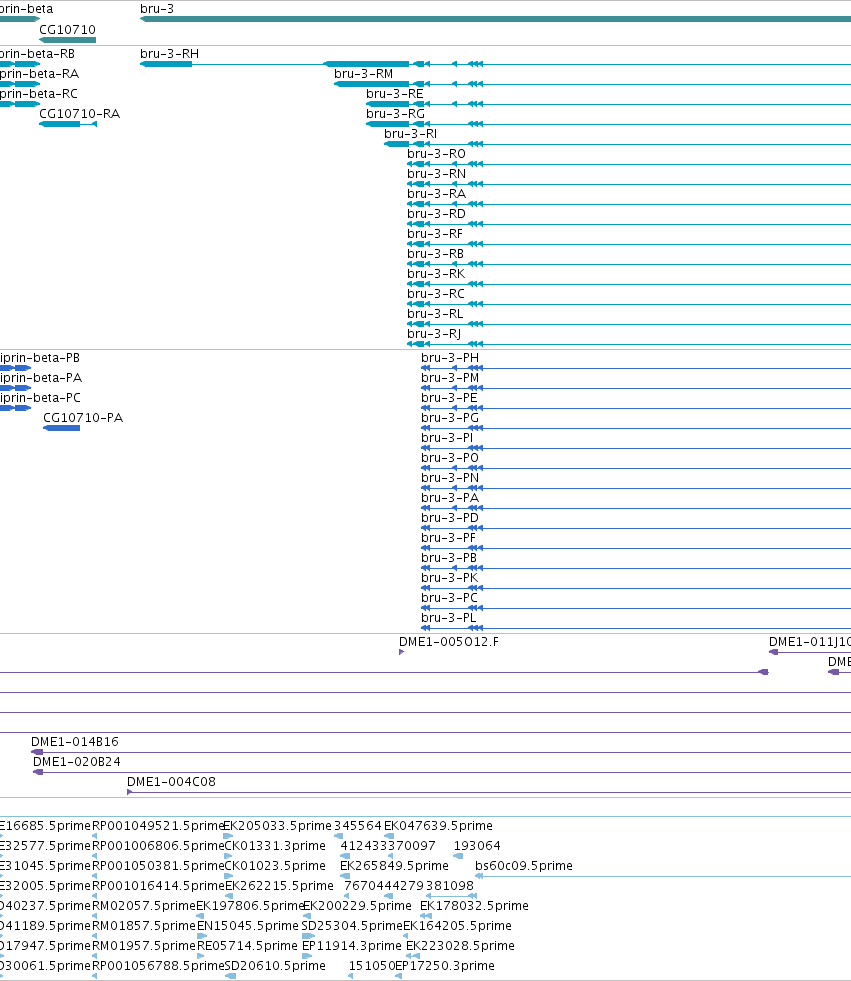Select protein label bru-3-PF

449,538
